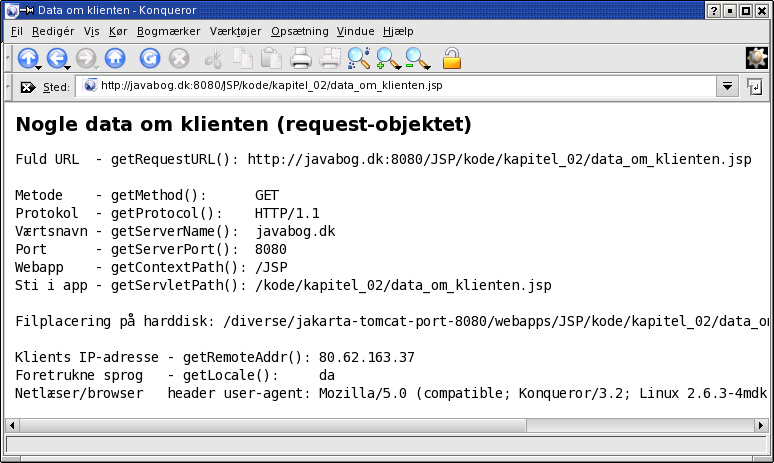Reload the page with the Reload icon

(x=150, y=59)
